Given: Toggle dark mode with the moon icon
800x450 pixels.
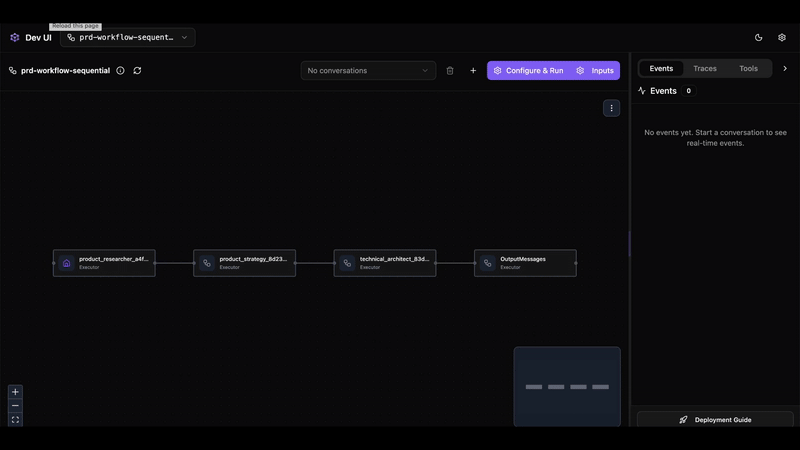Looking at the screenshot, I should click(x=758, y=37).
